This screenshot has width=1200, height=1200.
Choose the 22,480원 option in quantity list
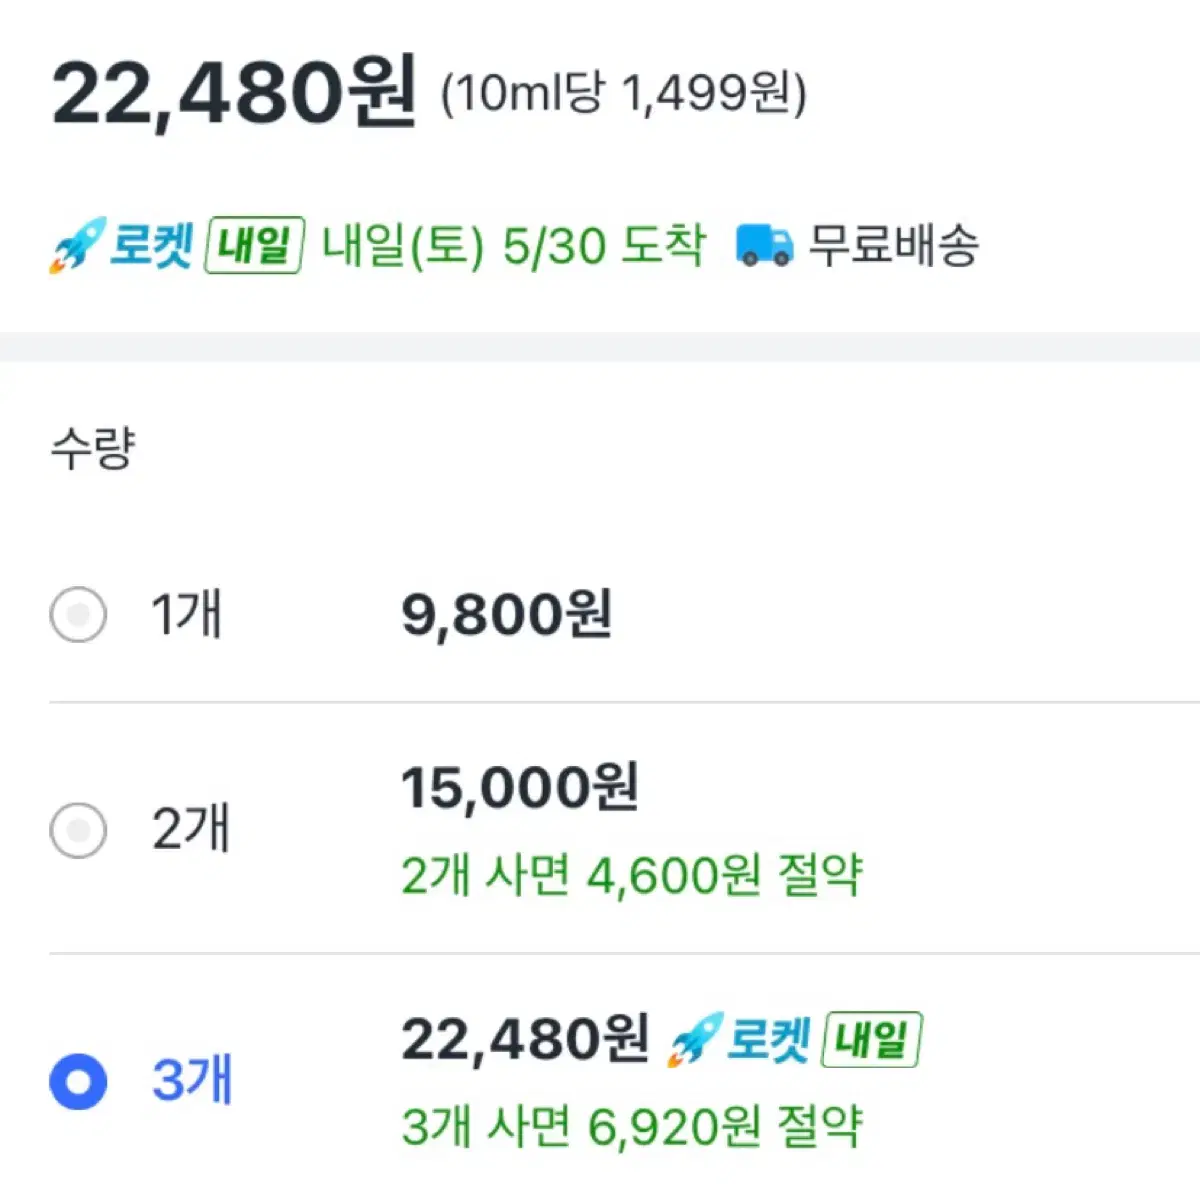pyautogui.click(x=526, y=1040)
